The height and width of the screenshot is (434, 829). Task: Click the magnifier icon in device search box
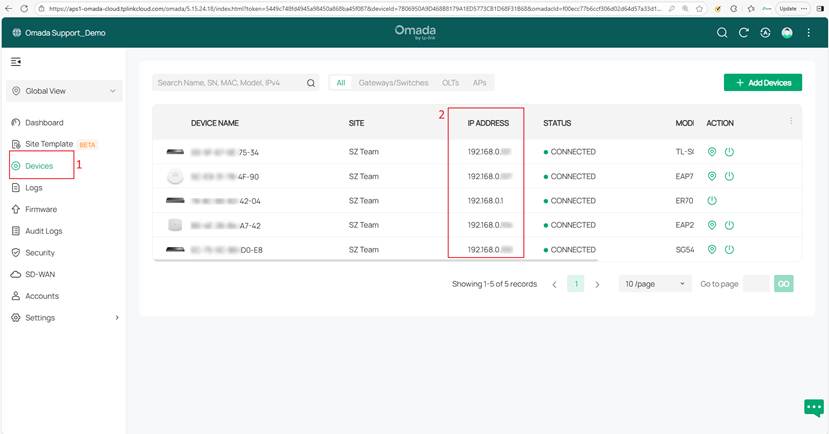311,83
